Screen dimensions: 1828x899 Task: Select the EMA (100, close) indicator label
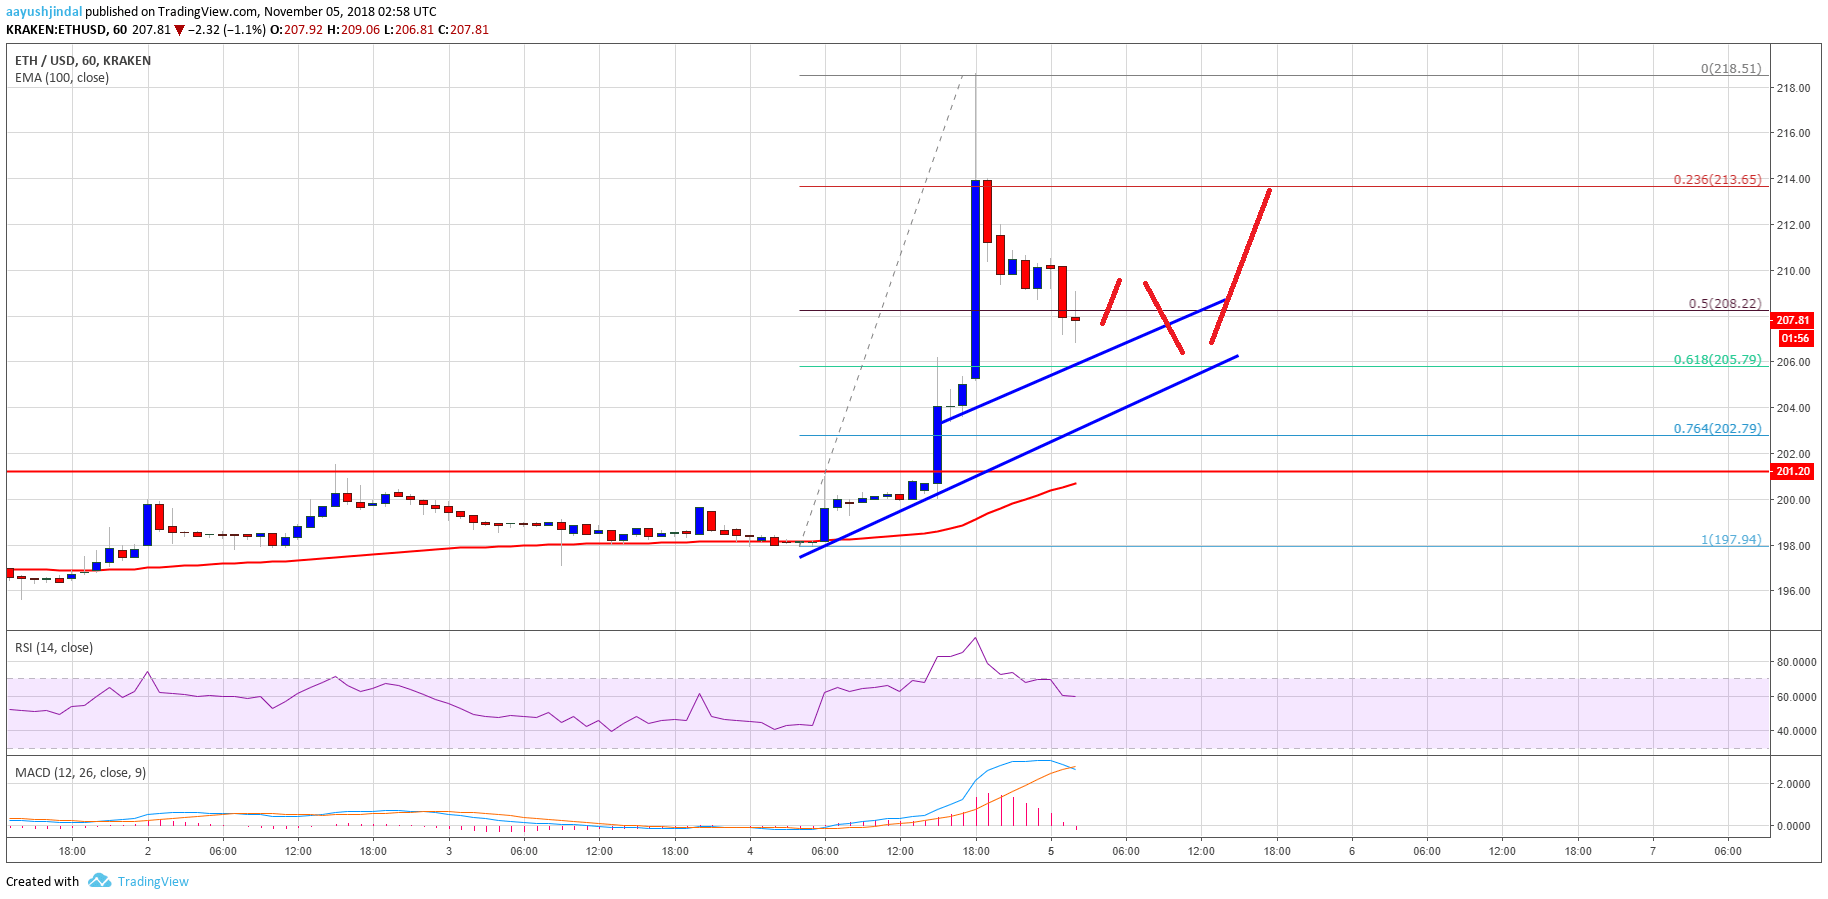pos(62,77)
